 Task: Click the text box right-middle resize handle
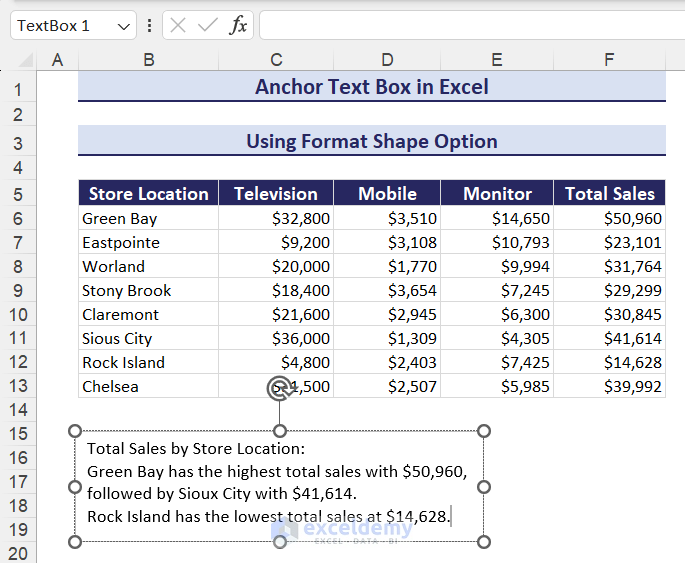pyautogui.click(x=484, y=487)
